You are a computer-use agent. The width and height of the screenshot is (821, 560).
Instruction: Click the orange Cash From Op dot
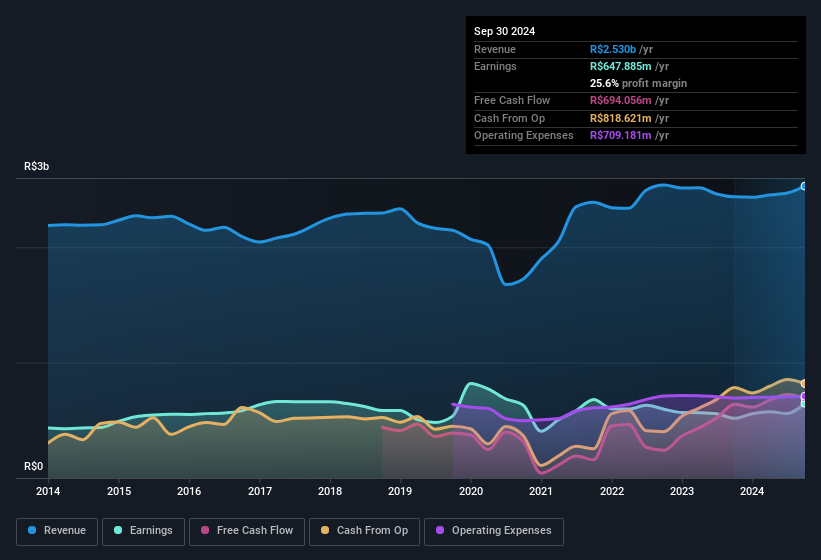pyautogui.click(x=325, y=530)
